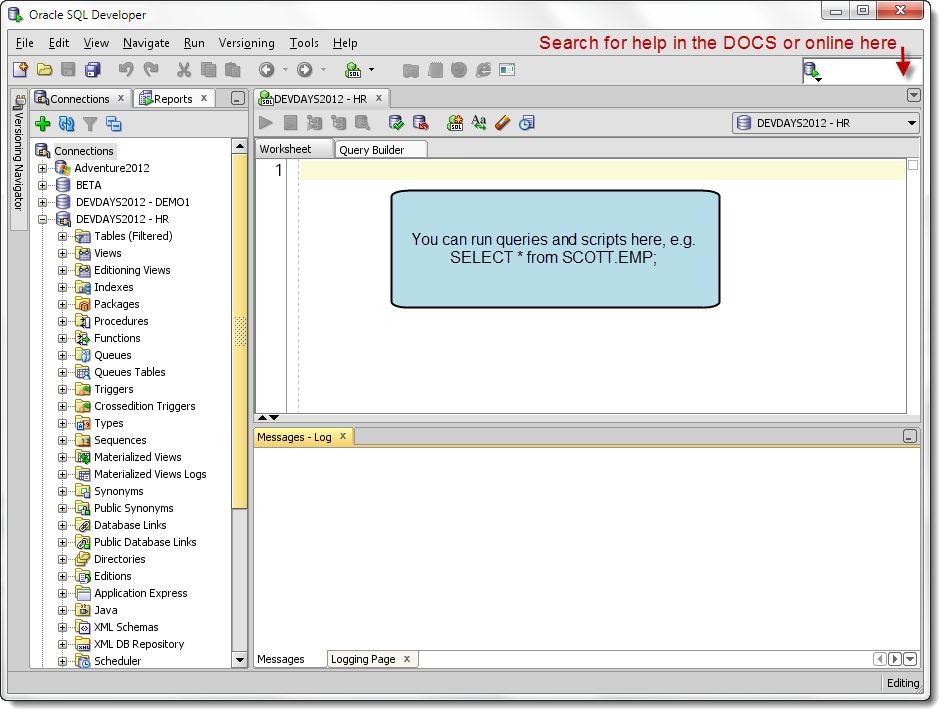Click the Copy icon in toolbar
The width and height of the screenshot is (946, 716).
[209, 70]
